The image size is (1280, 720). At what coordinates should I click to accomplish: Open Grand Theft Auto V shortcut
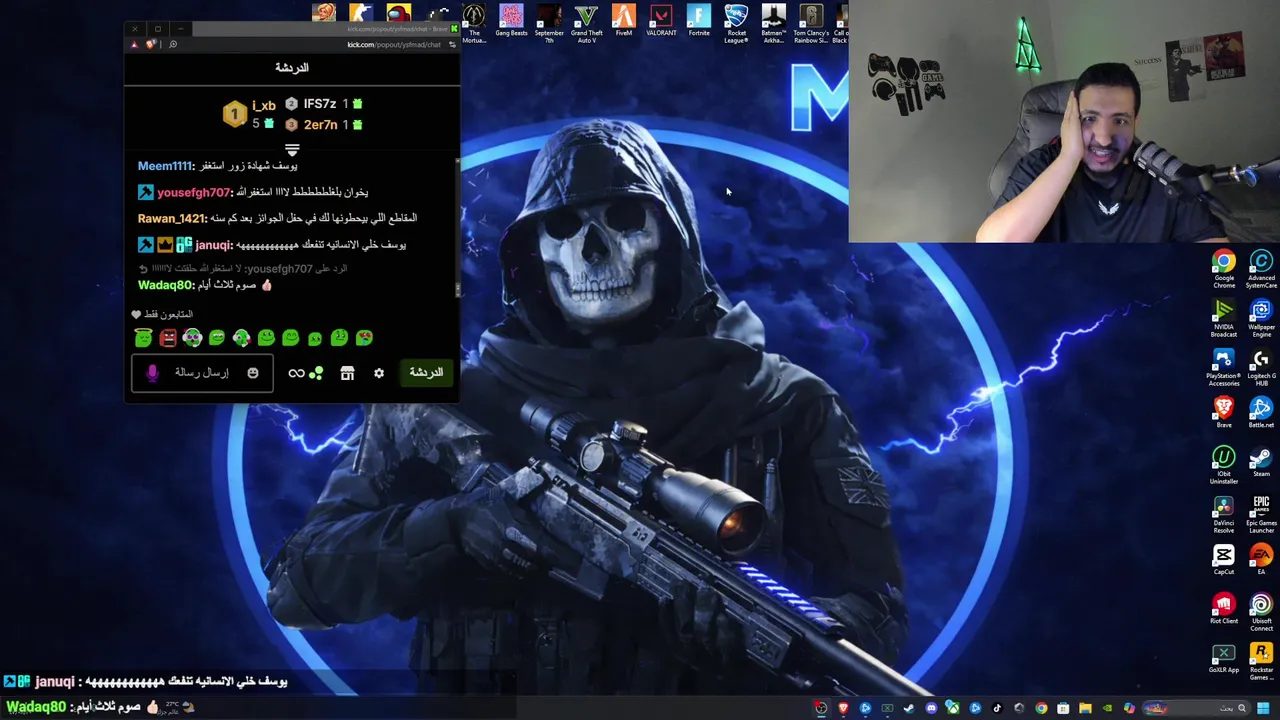point(586,22)
